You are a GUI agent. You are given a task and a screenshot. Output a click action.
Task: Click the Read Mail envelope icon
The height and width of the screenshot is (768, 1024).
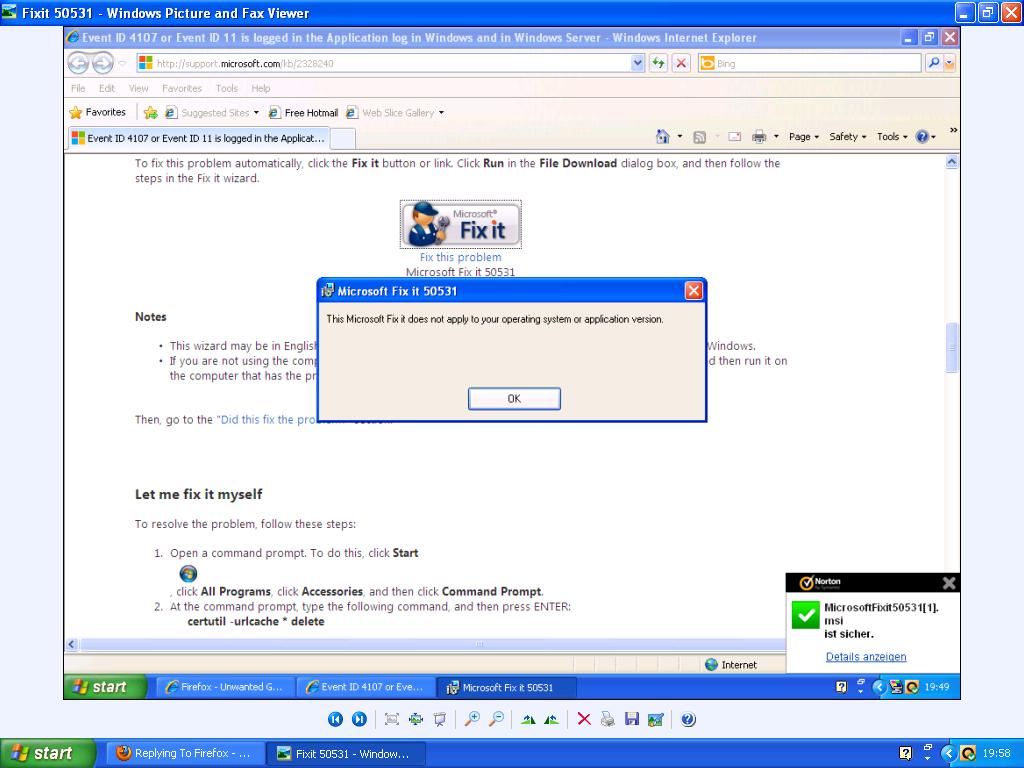[735, 136]
